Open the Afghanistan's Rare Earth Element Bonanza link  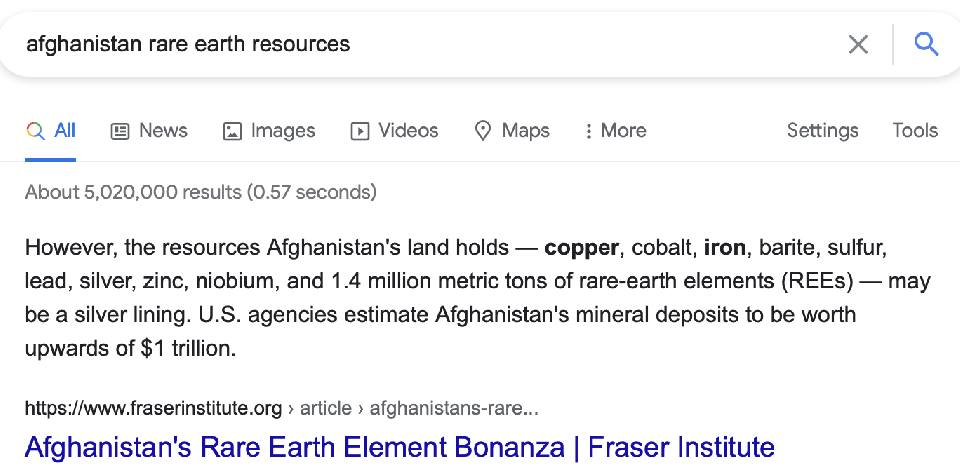[x=399, y=446]
